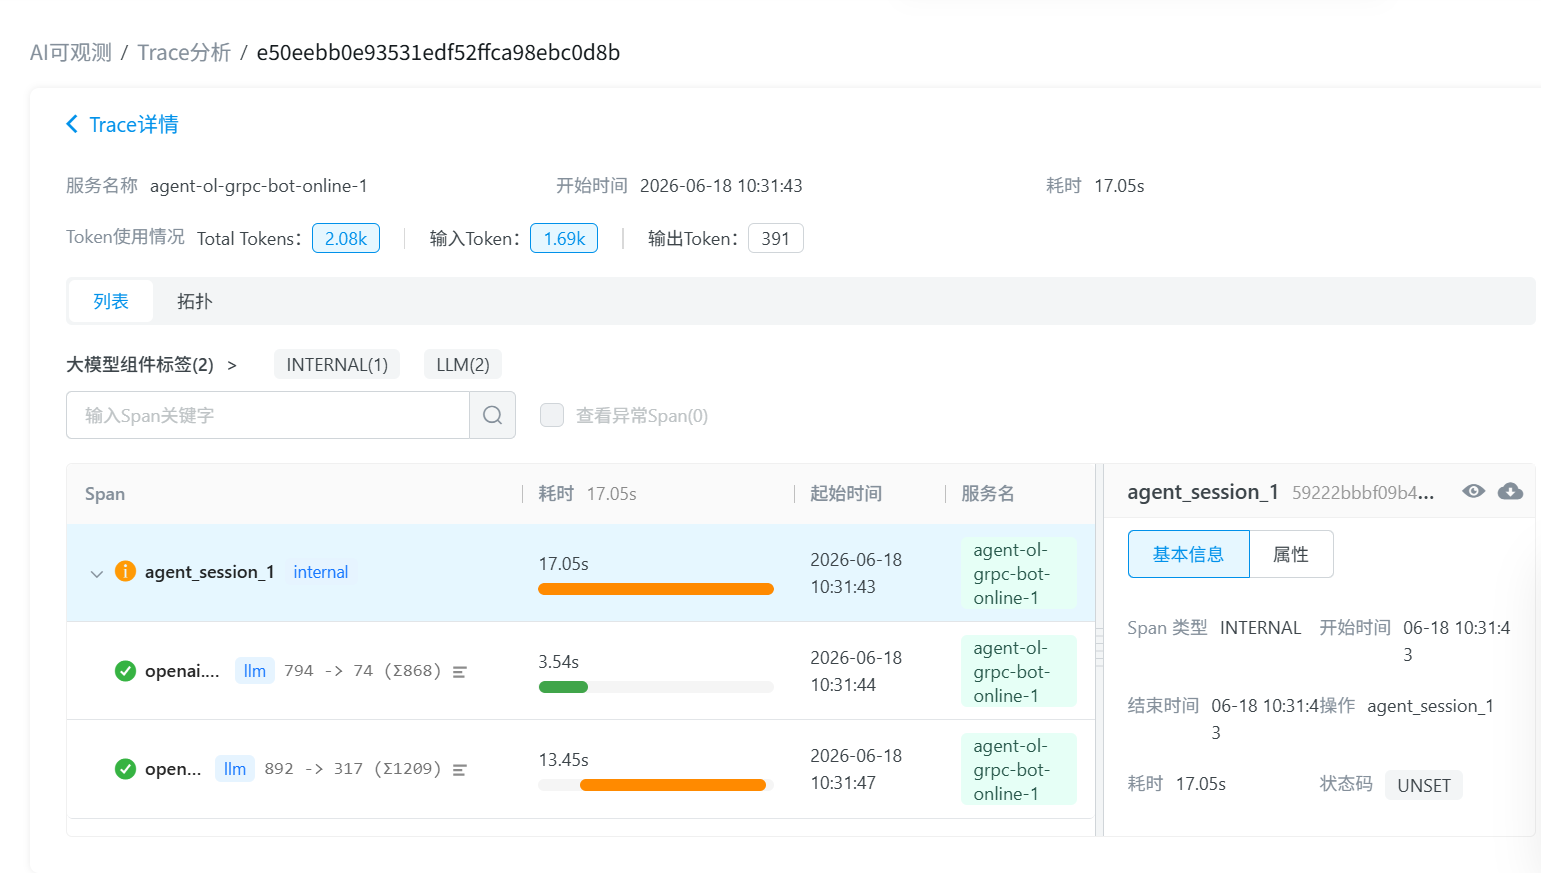Screen dimensions: 1541x873
Task: Click the 起始时间 column header
Action: pos(846,493)
